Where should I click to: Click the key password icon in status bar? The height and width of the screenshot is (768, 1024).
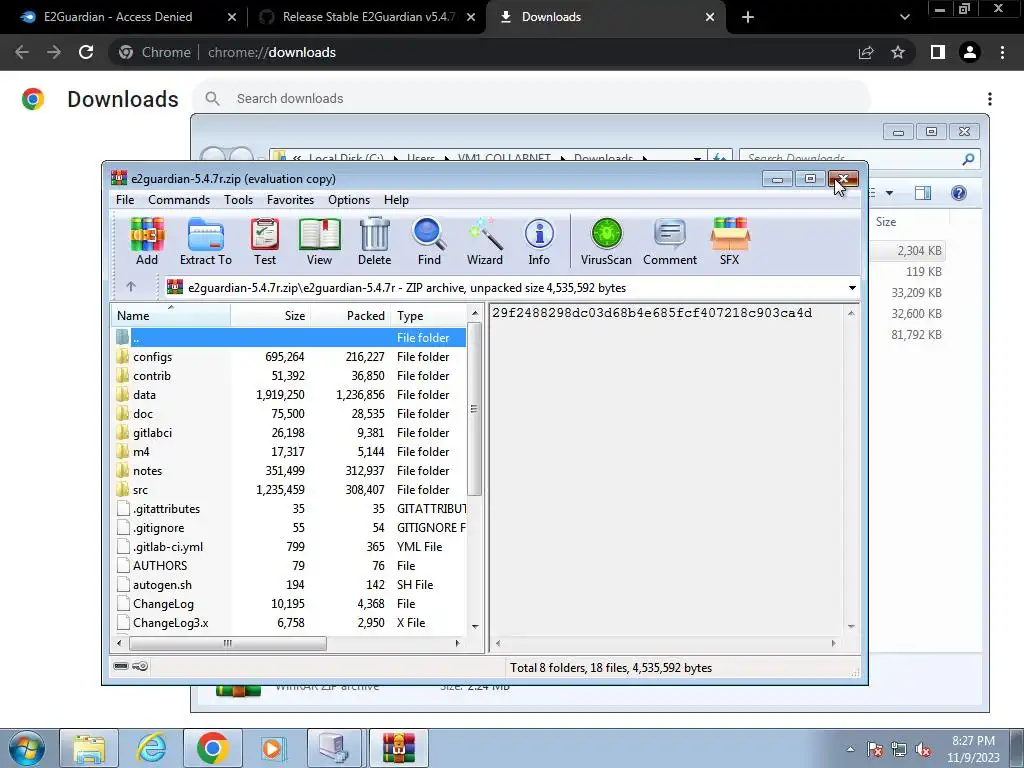[140, 666]
